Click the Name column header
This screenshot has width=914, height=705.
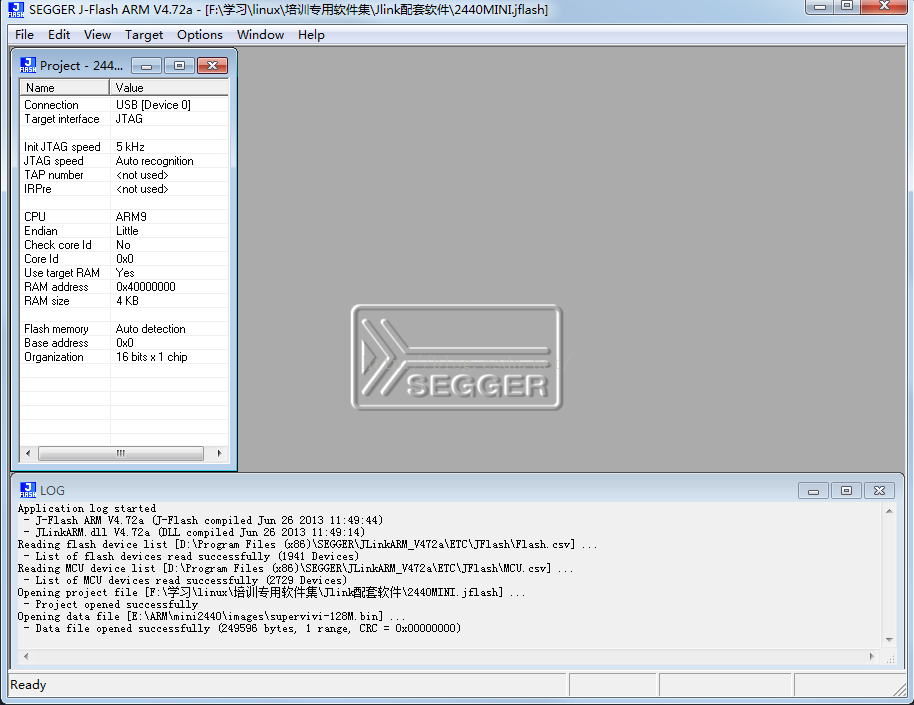point(65,87)
